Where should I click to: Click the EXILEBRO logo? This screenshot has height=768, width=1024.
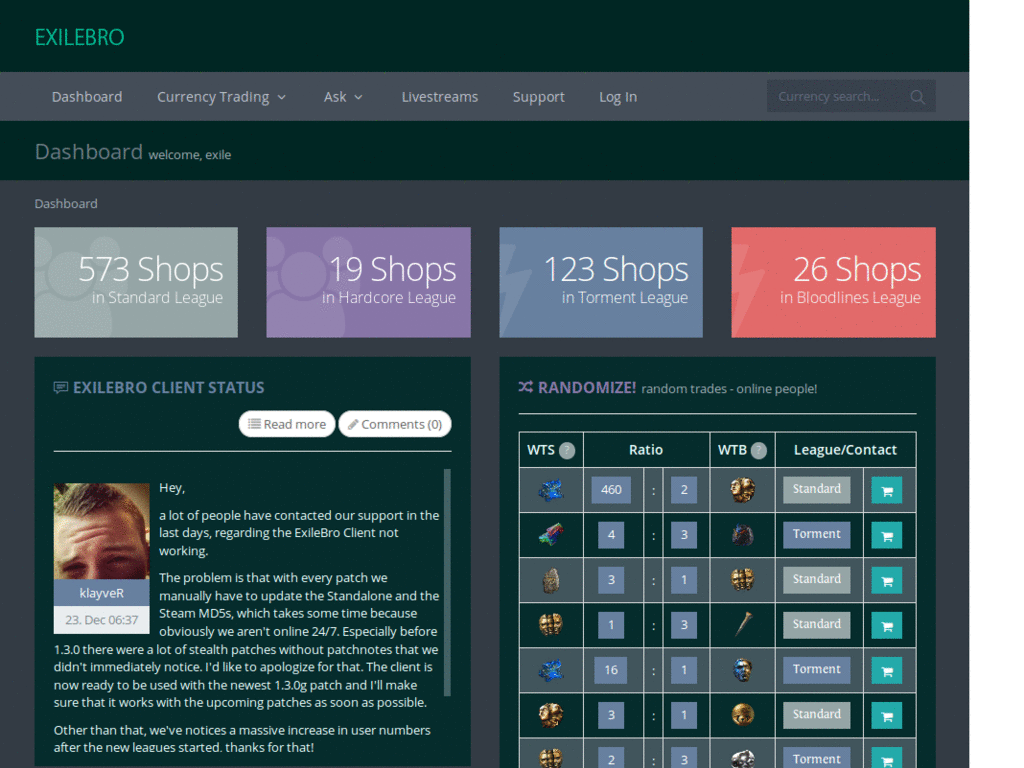coord(79,37)
